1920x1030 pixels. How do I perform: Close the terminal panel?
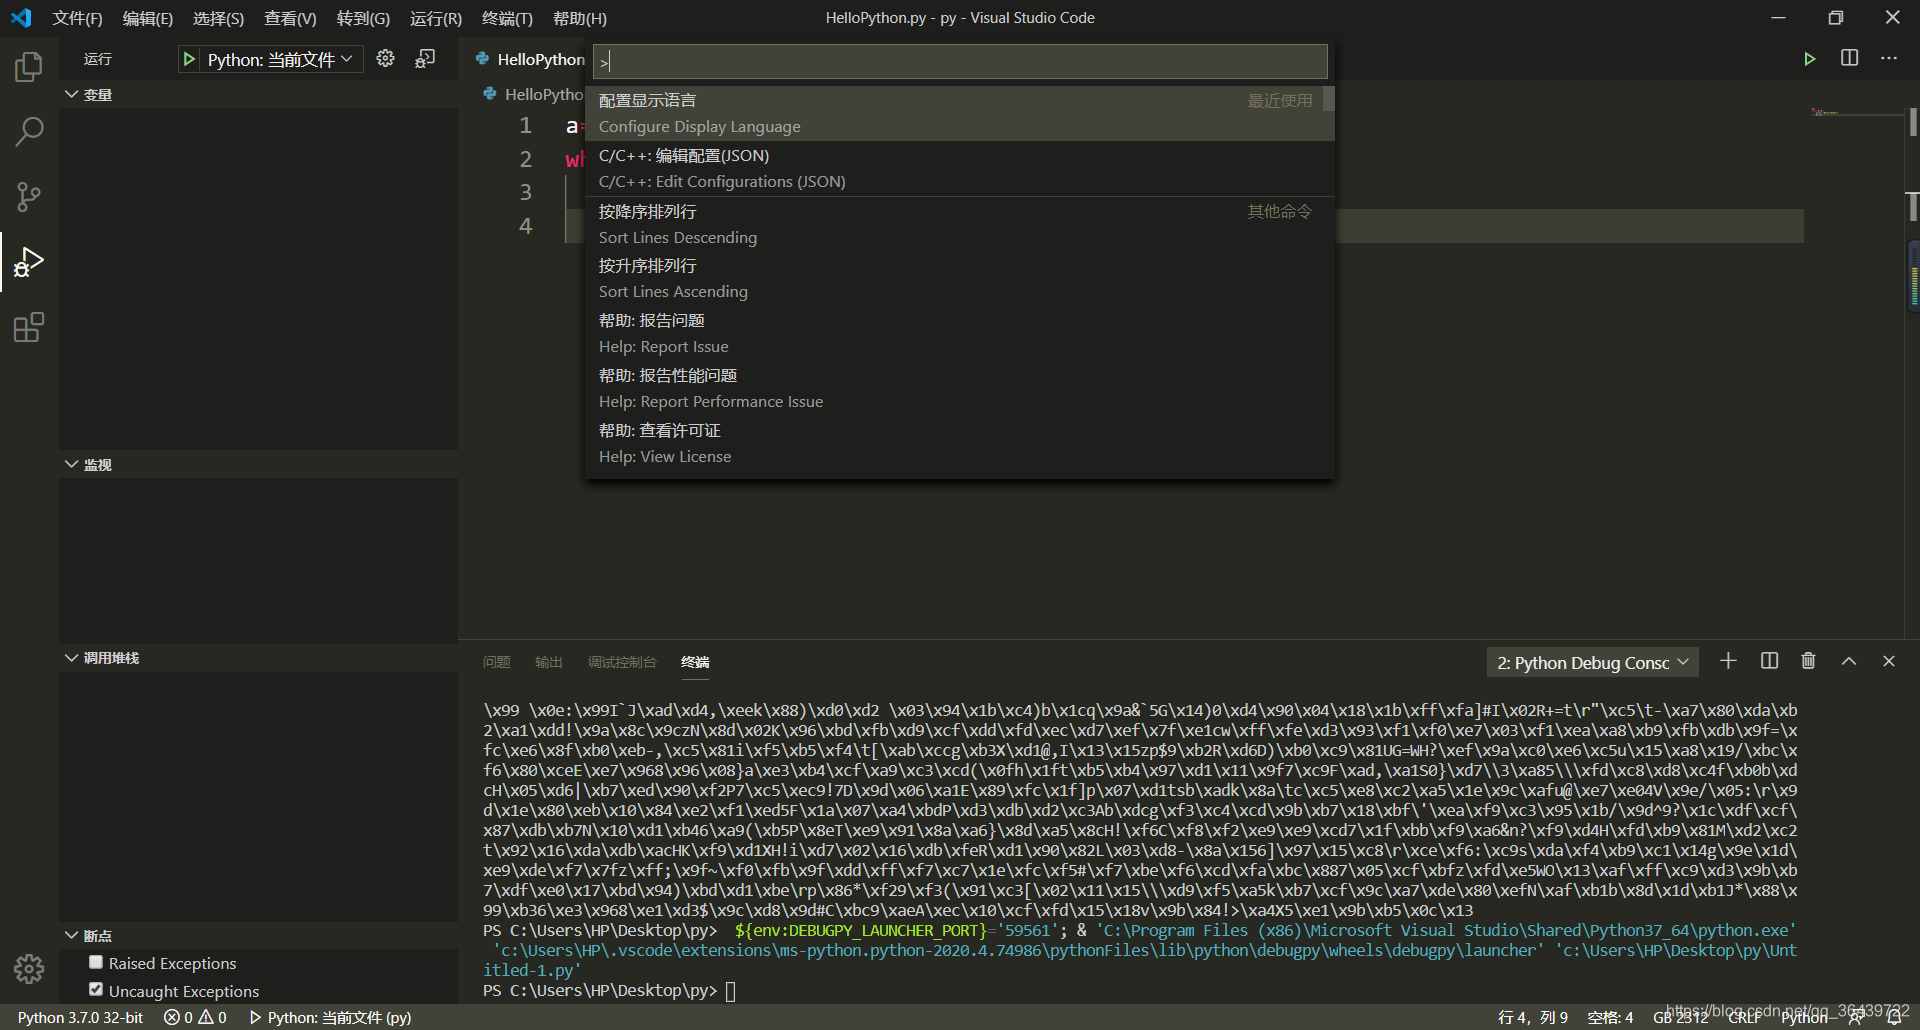[x=1888, y=661]
